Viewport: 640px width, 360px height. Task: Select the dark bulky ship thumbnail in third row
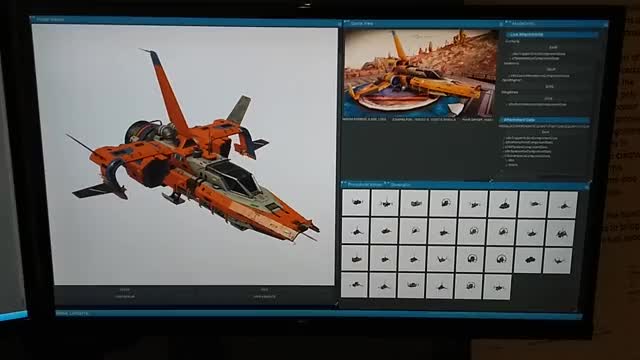pos(529,260)
